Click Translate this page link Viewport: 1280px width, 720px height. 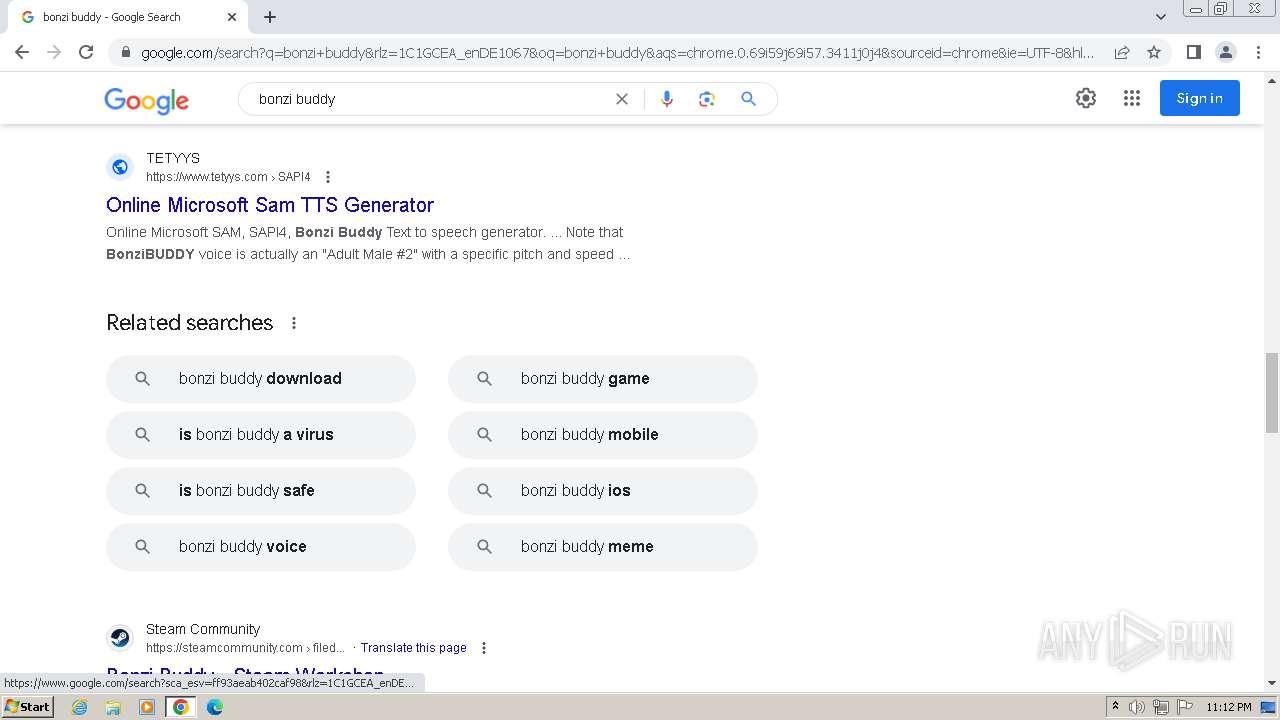pyautogui.click(x=414, y=648)
